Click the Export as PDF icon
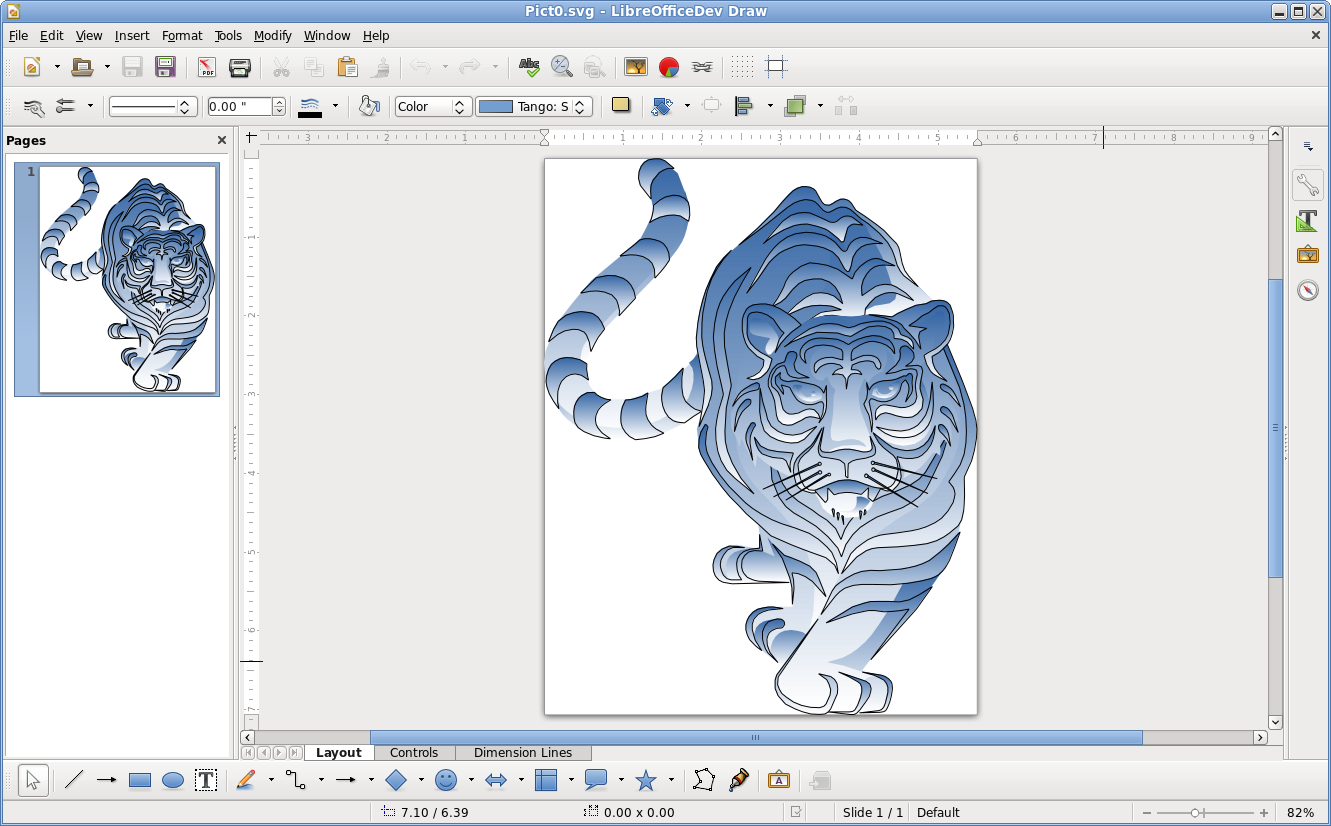This screenshot has height=826, width=1331. [x=206, y=67]
